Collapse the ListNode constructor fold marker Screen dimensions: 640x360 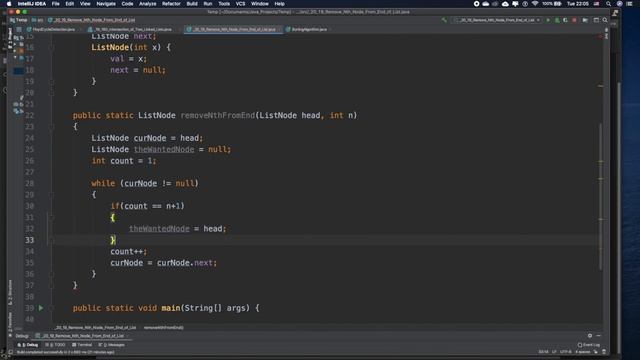point(51,47)
